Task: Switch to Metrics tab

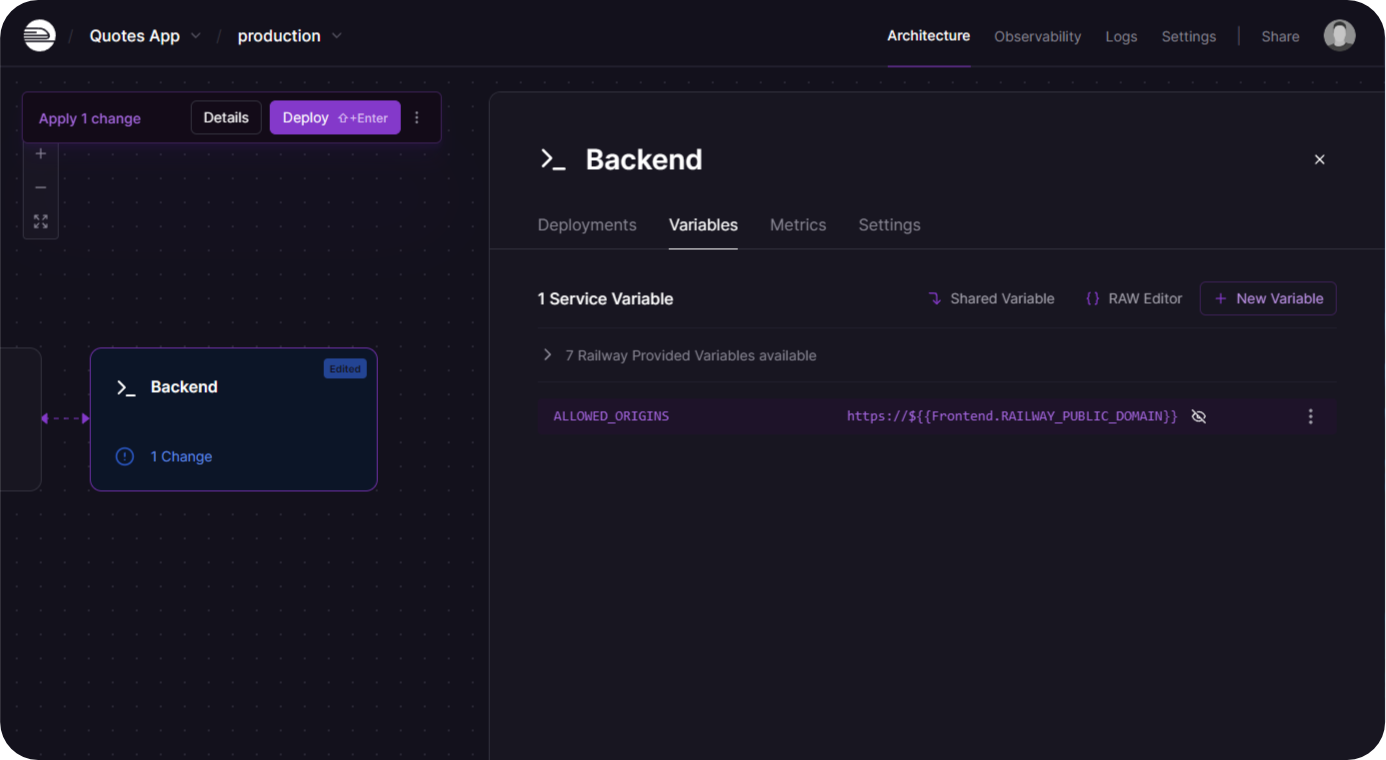Action: tap(798, 225)
